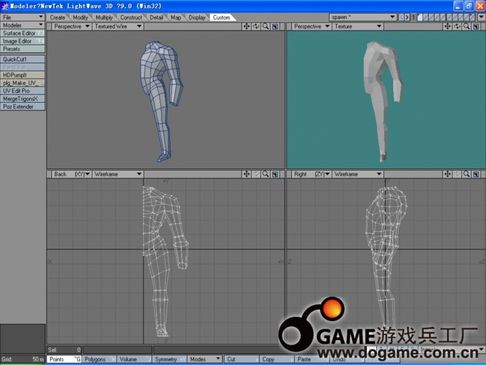
Task: Select Polygons selection mode
Action: coord(99,359)
